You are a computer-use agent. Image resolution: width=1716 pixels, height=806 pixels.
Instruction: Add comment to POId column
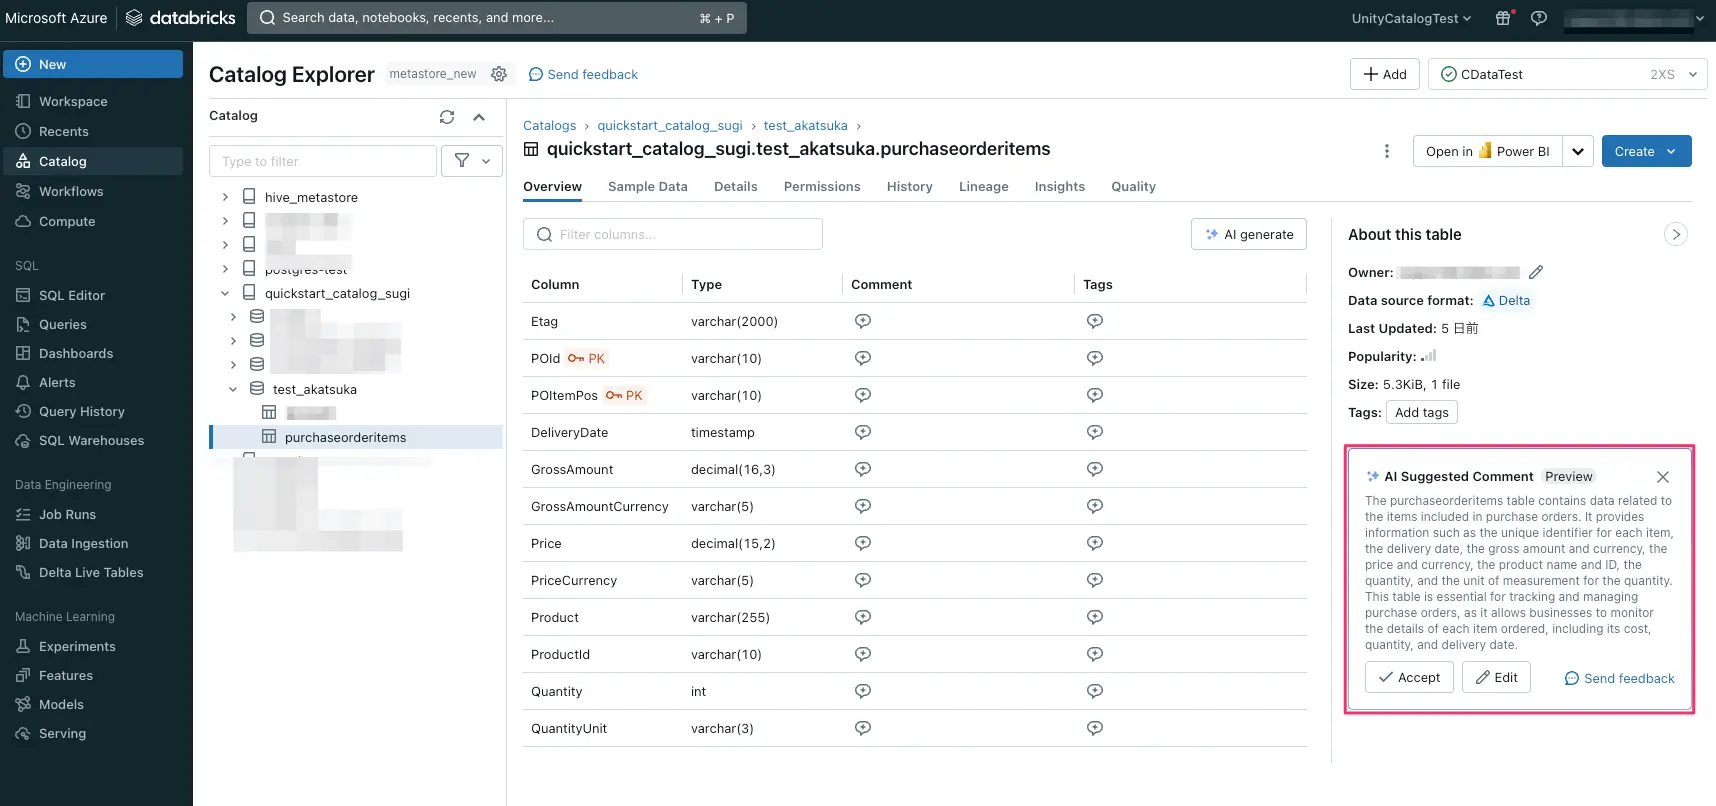coord(863,358)
